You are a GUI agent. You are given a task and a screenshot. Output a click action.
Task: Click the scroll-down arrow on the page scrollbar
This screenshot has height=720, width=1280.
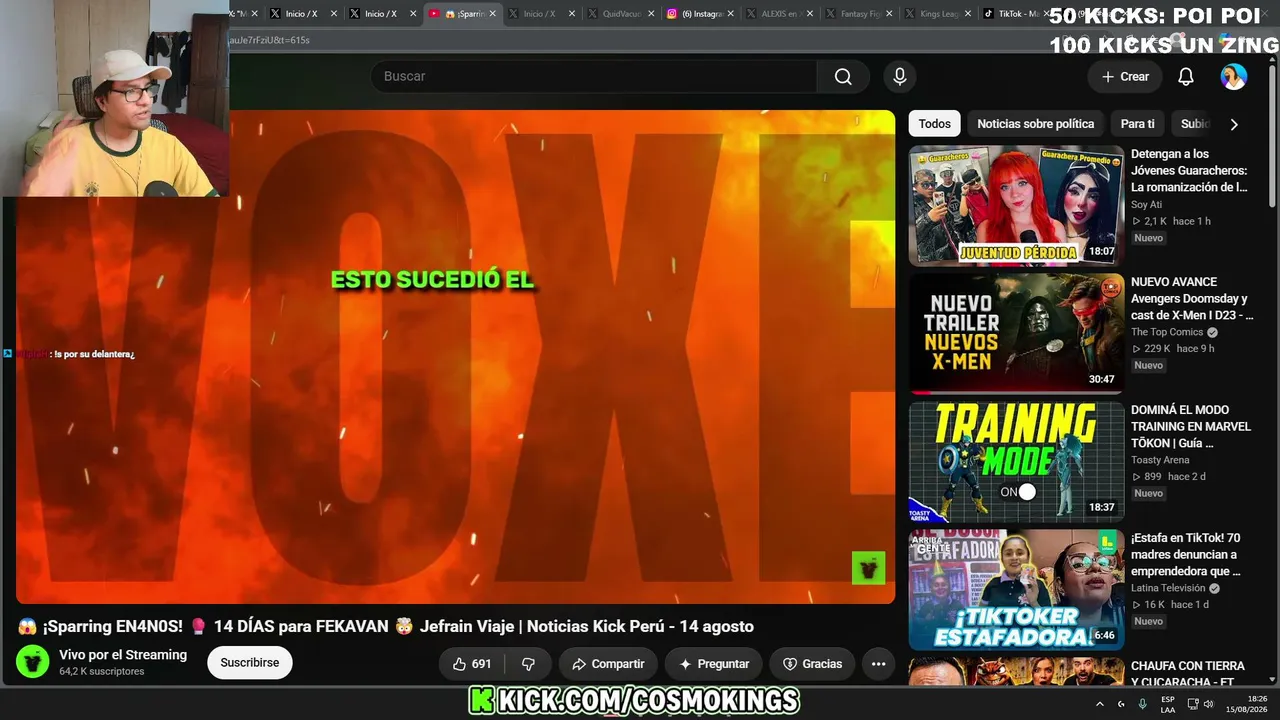pos(1274,680)
